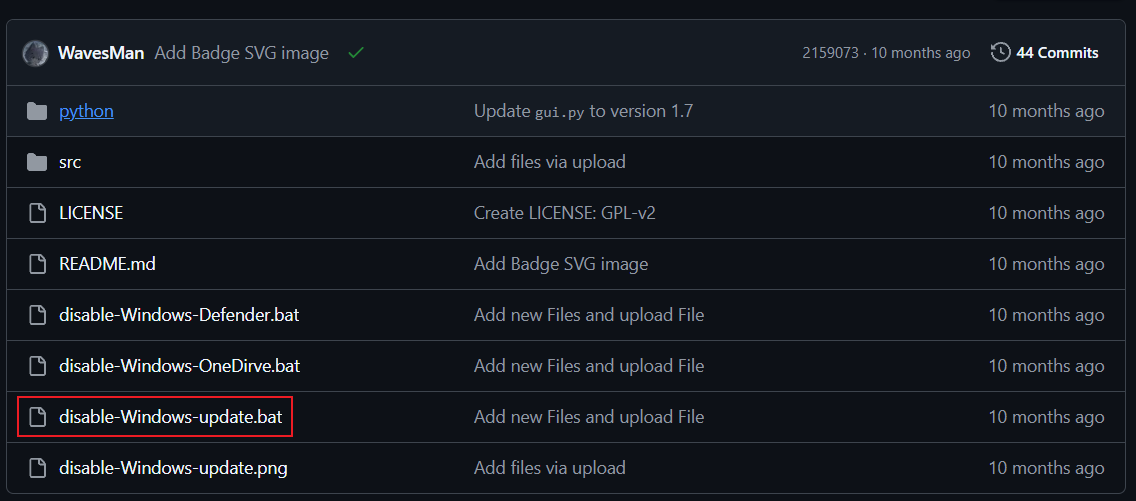Click the WavesMan username link
Screen dimensions: 1136x501
pyautogui.click(x=102, y=53)
